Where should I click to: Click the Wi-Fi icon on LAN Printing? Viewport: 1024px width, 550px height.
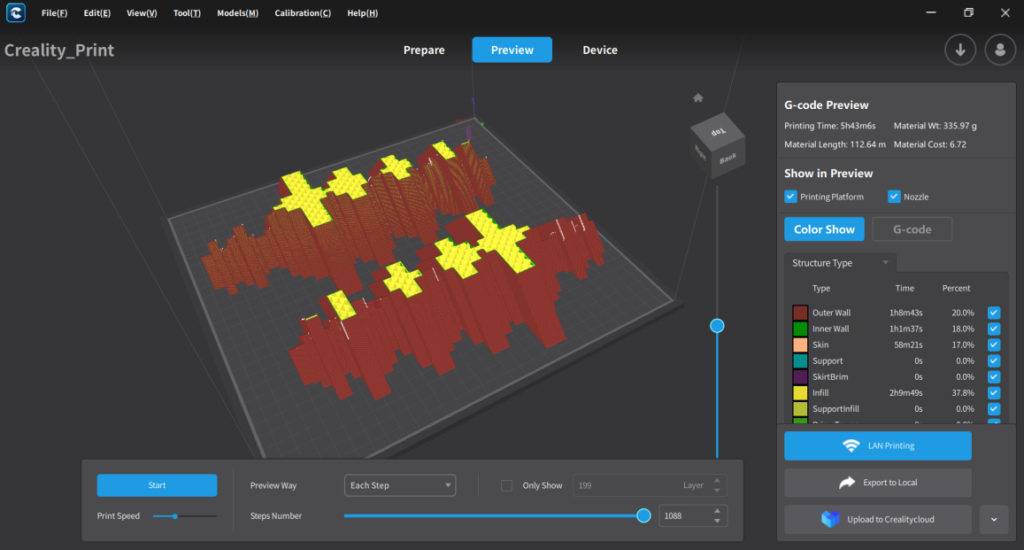tap(851, 445)
